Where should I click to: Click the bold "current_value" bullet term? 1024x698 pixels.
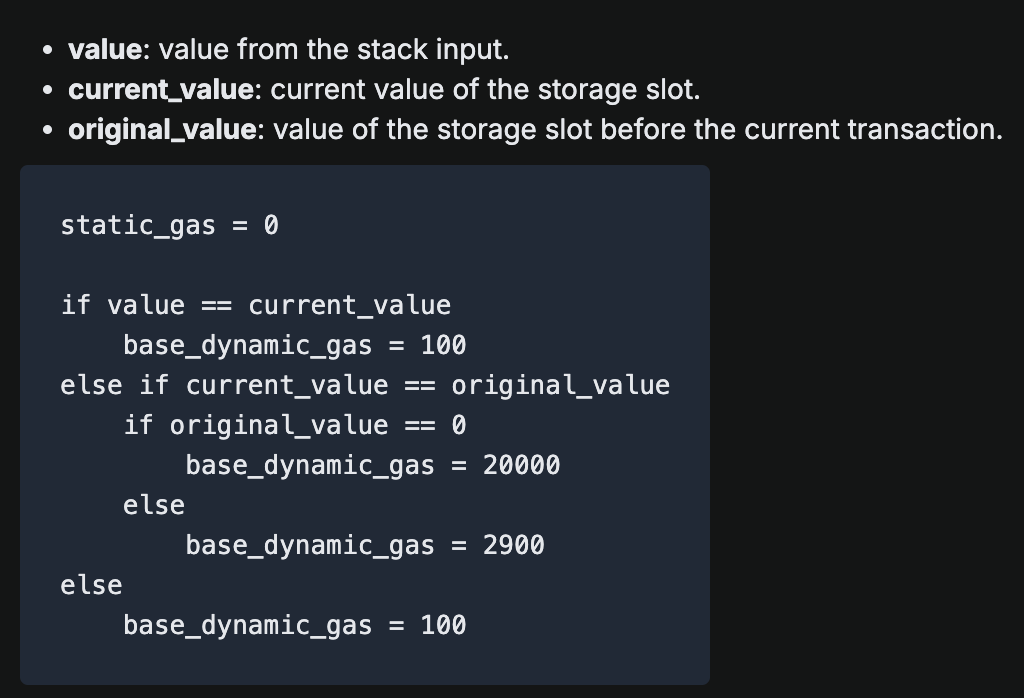(160, 89)
